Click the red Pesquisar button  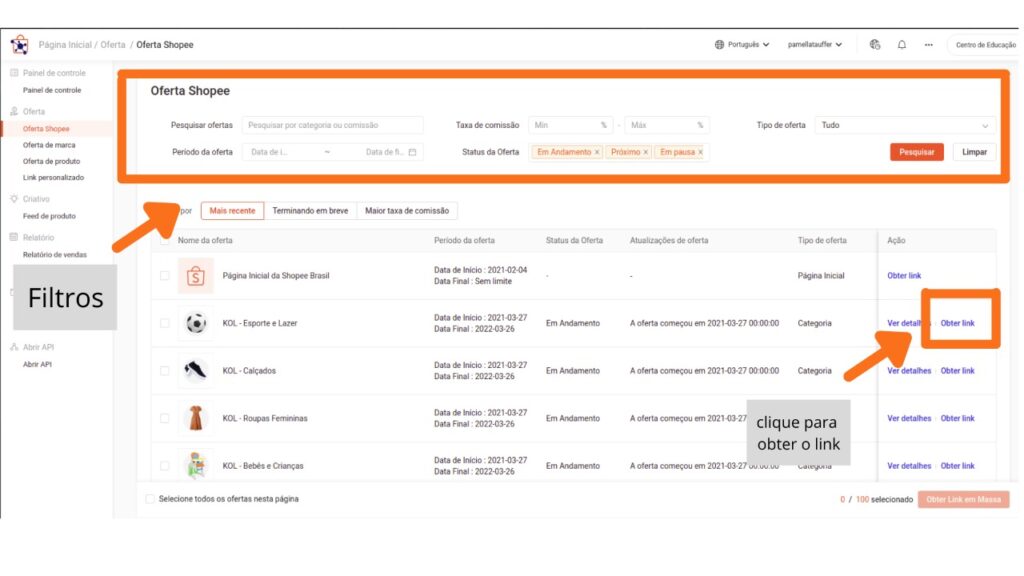coord(916,152)
